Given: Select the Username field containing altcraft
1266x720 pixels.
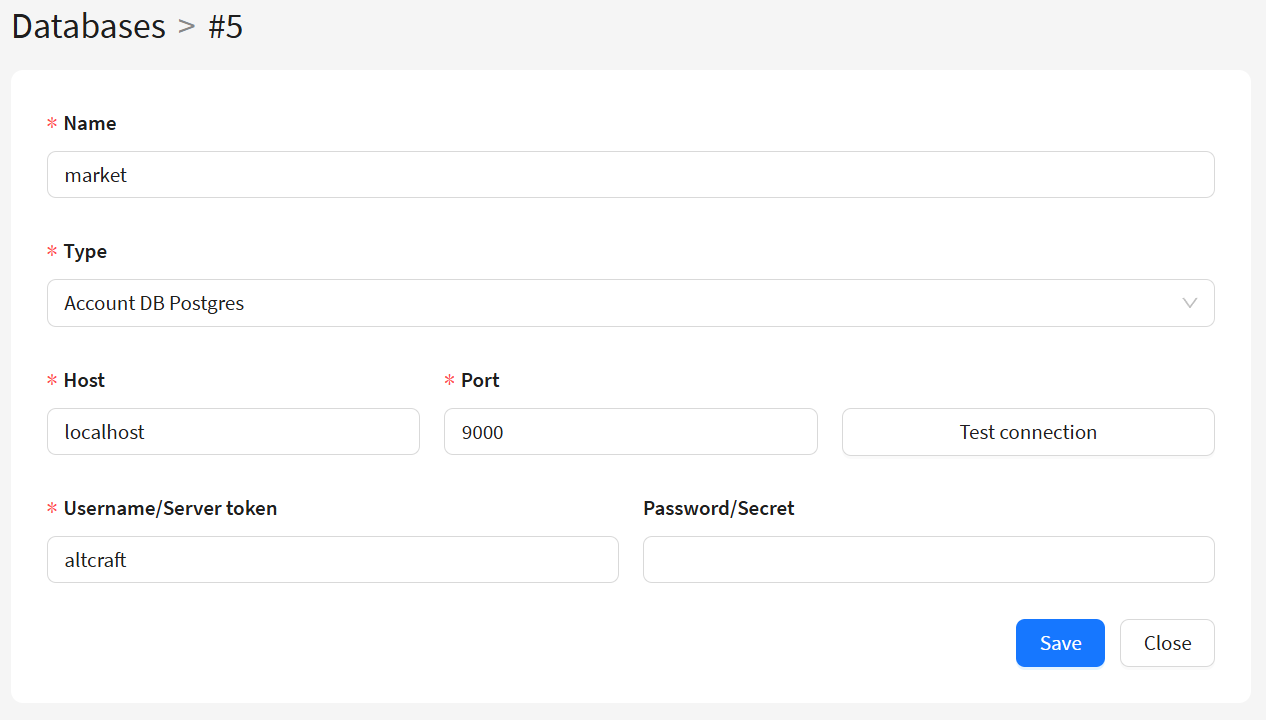Looking at the screenshot, I should pos(332,560).
